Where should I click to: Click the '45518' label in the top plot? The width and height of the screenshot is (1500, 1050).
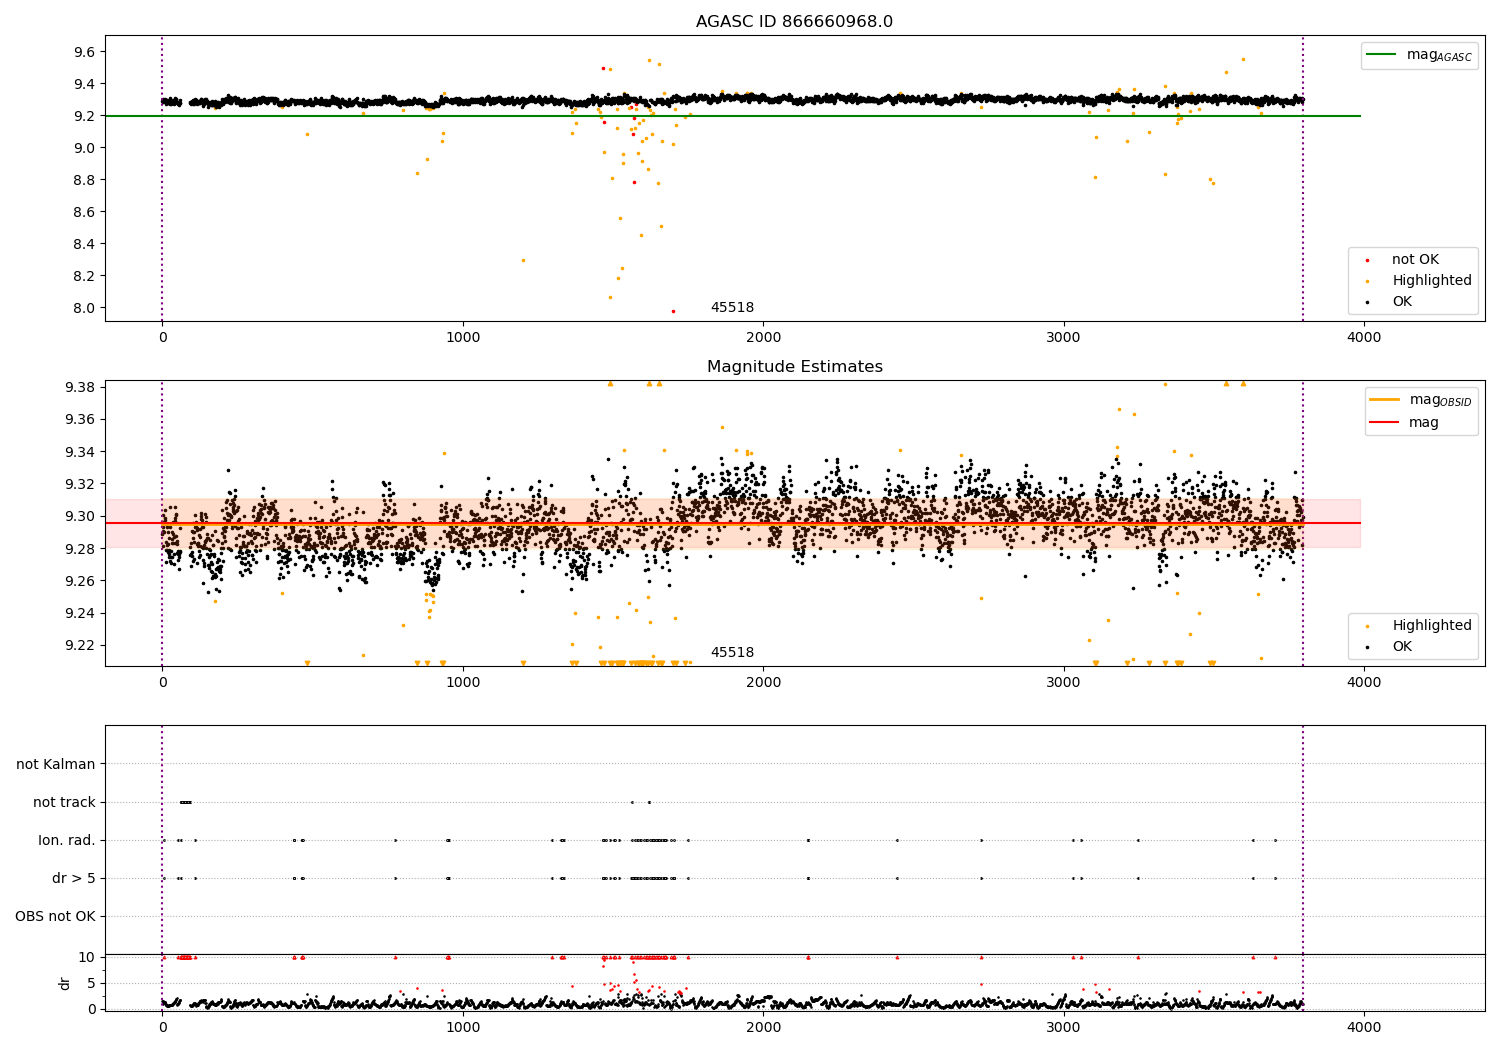pyautogui.click(x=732, y=308)
